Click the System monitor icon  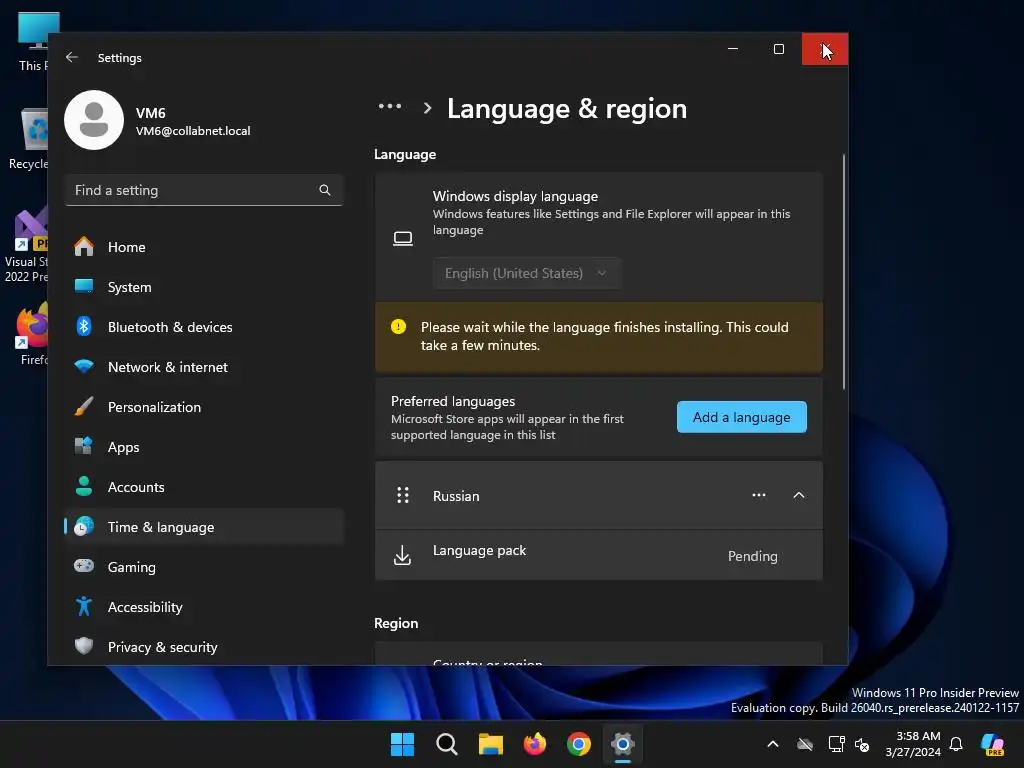coord(84,286)
